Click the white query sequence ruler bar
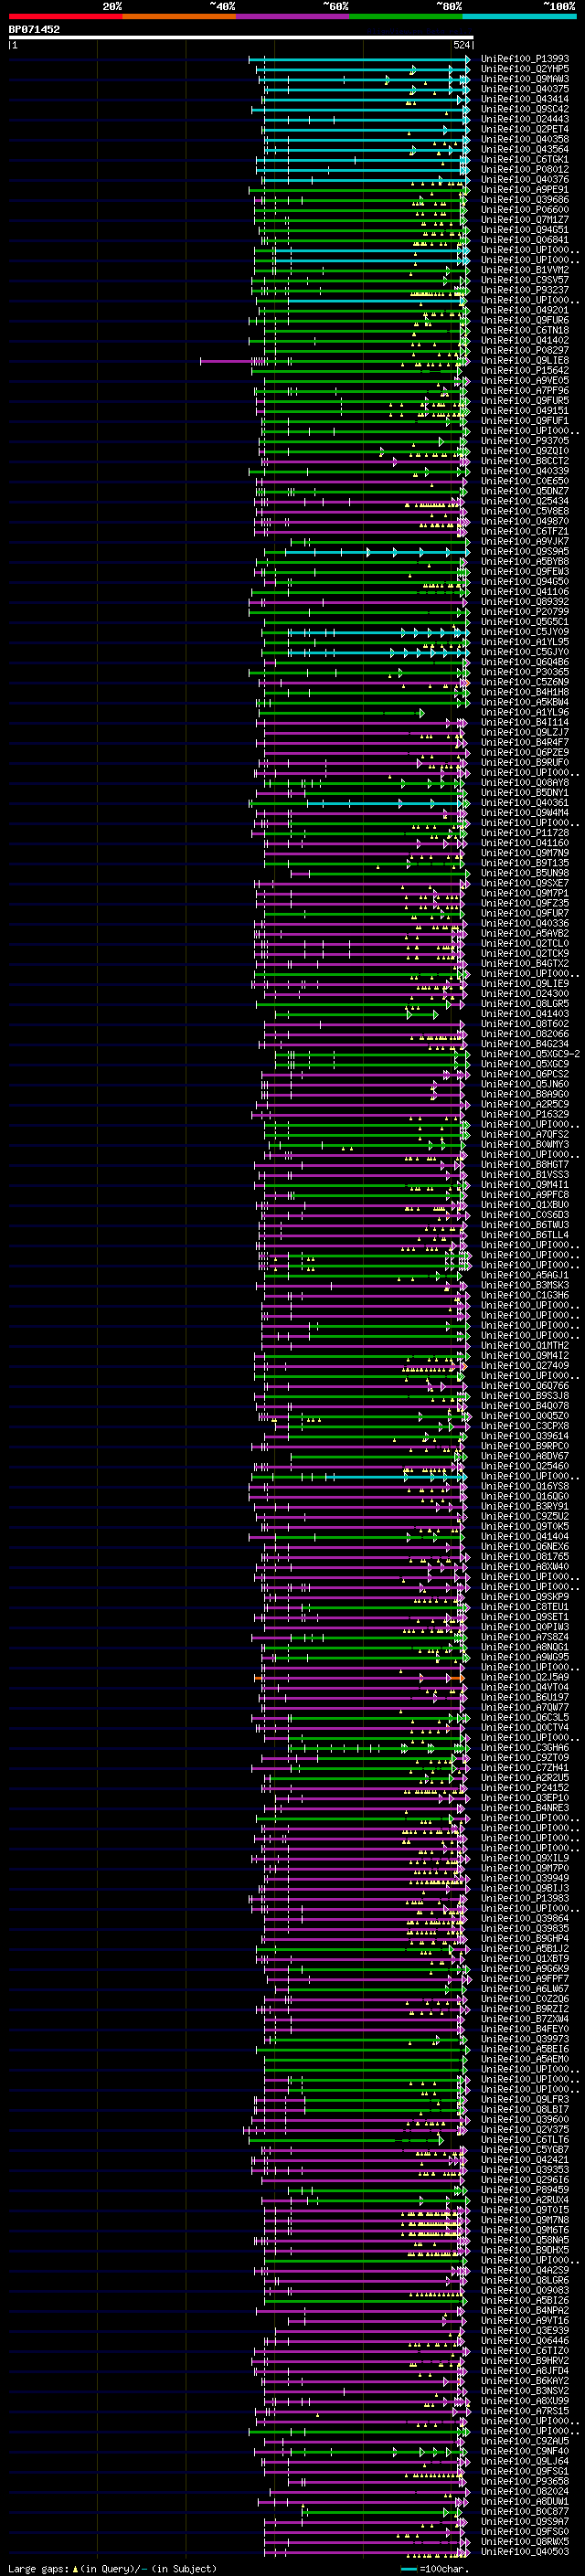 point(241,37)
